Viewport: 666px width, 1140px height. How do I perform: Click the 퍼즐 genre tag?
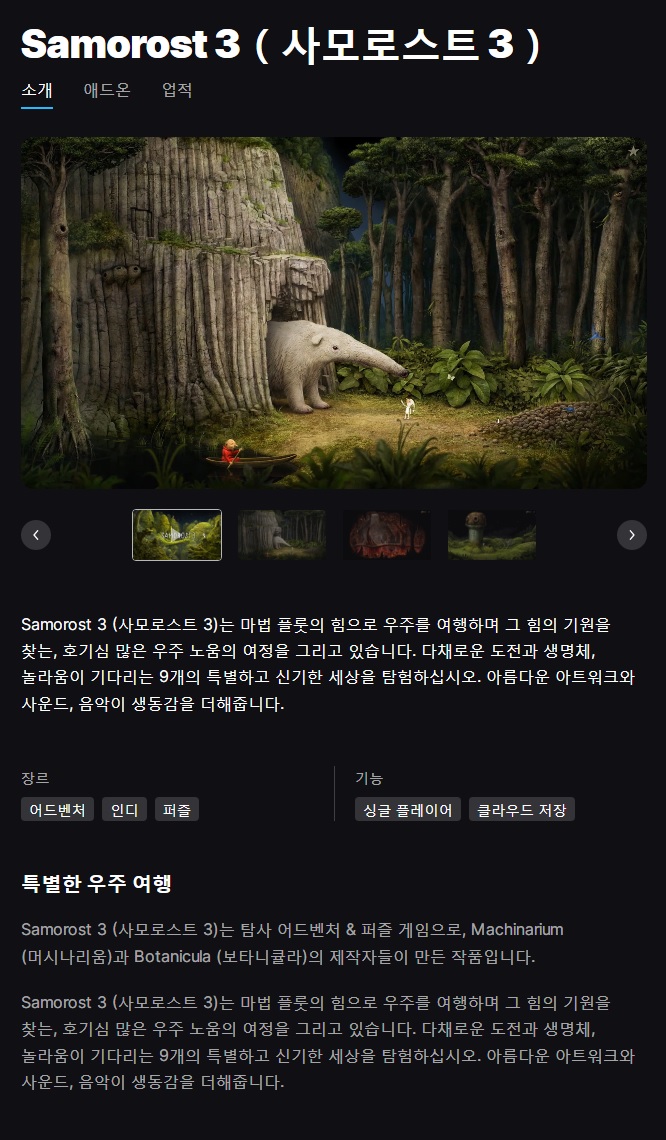pyautogui.click(x=177, y=809)
